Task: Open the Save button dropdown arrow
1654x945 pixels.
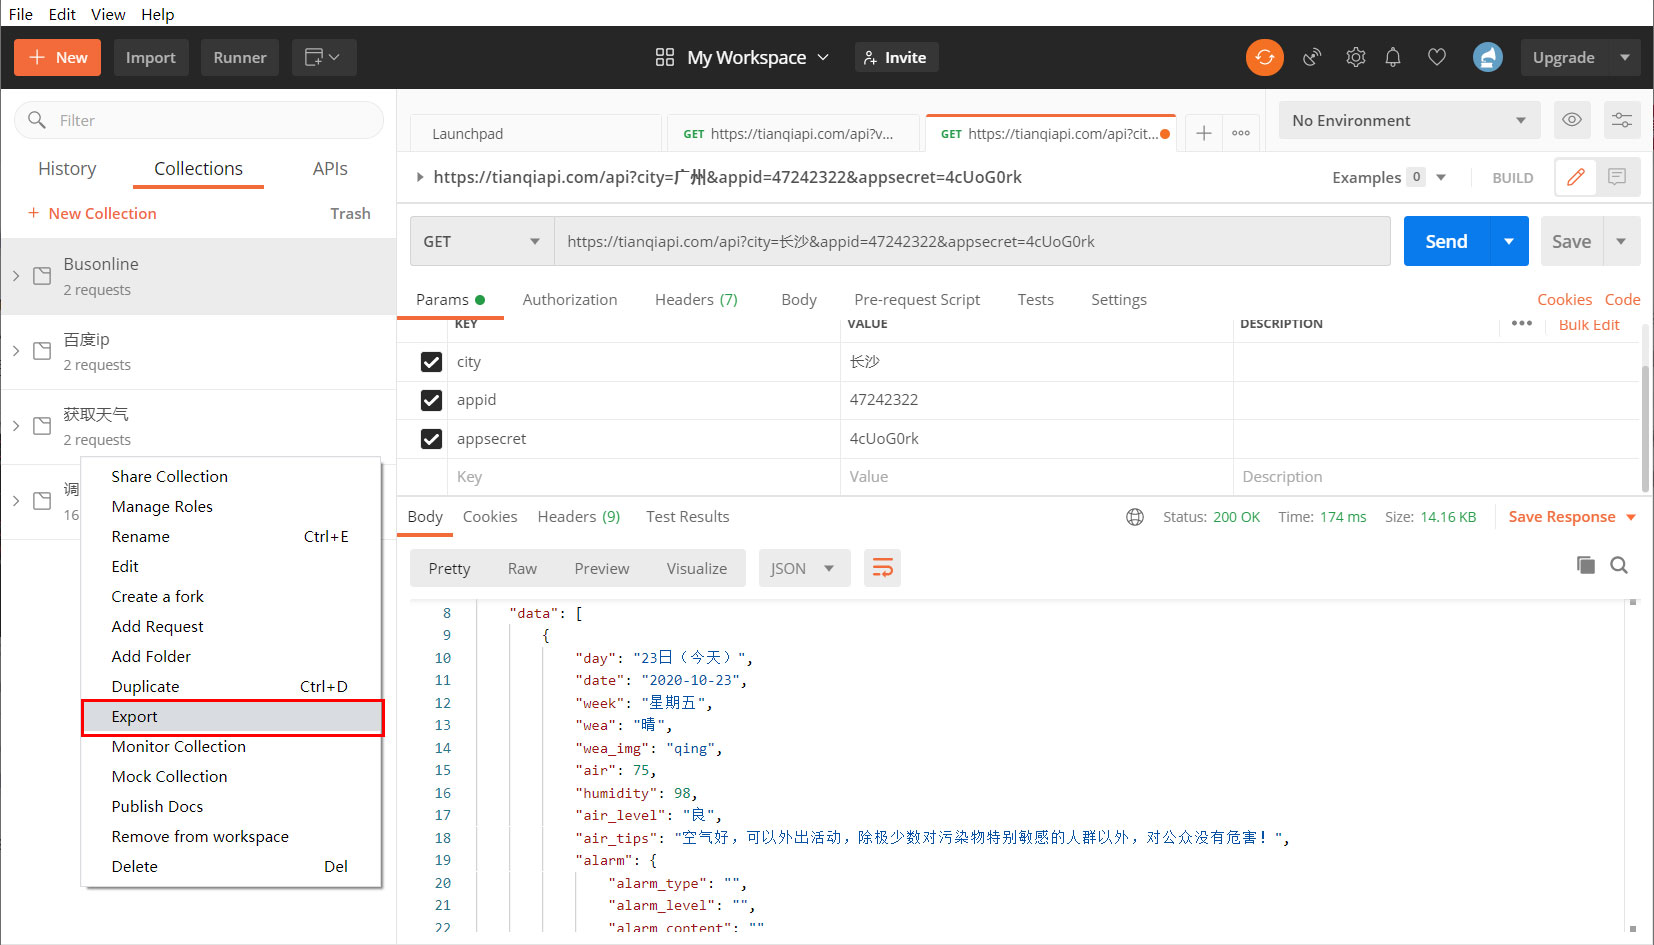Action: point(1621,241)
